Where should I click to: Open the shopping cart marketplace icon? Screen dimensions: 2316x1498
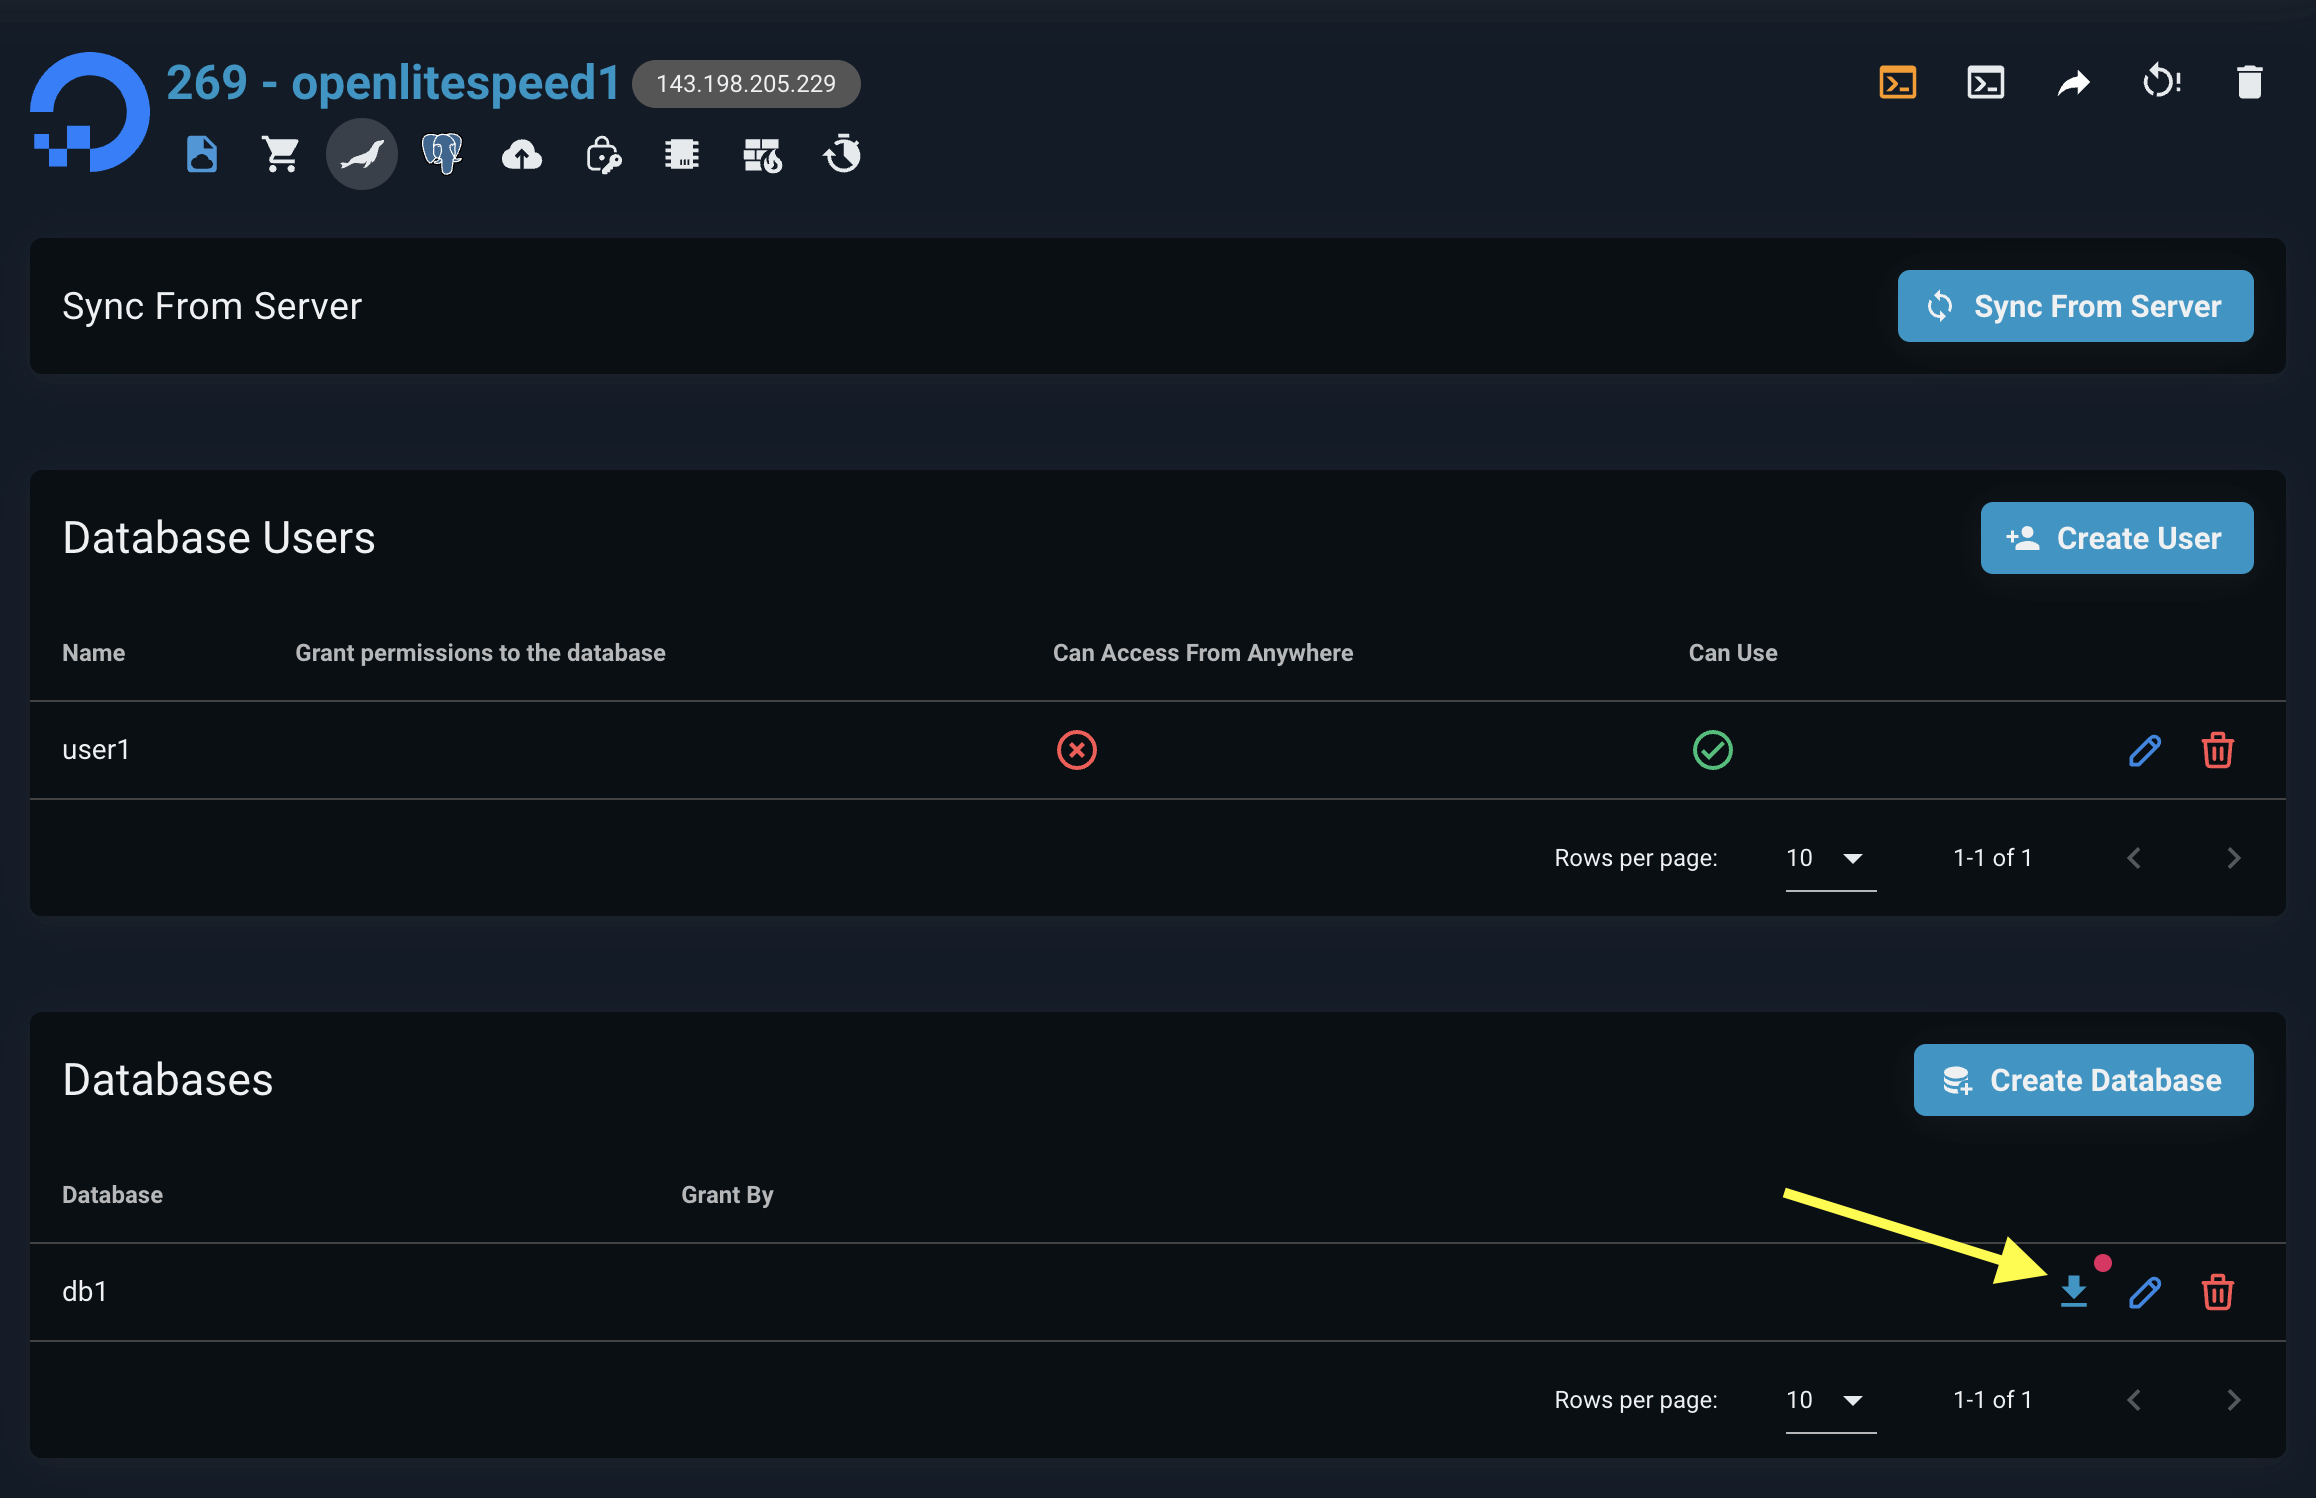[281, 154]
